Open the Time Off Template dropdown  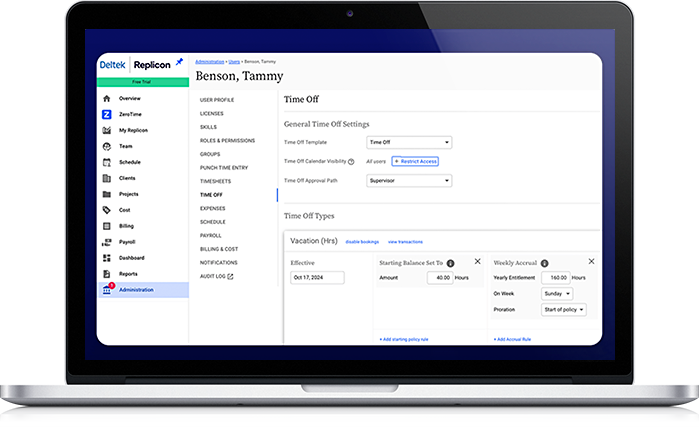(x=409, y=142)
